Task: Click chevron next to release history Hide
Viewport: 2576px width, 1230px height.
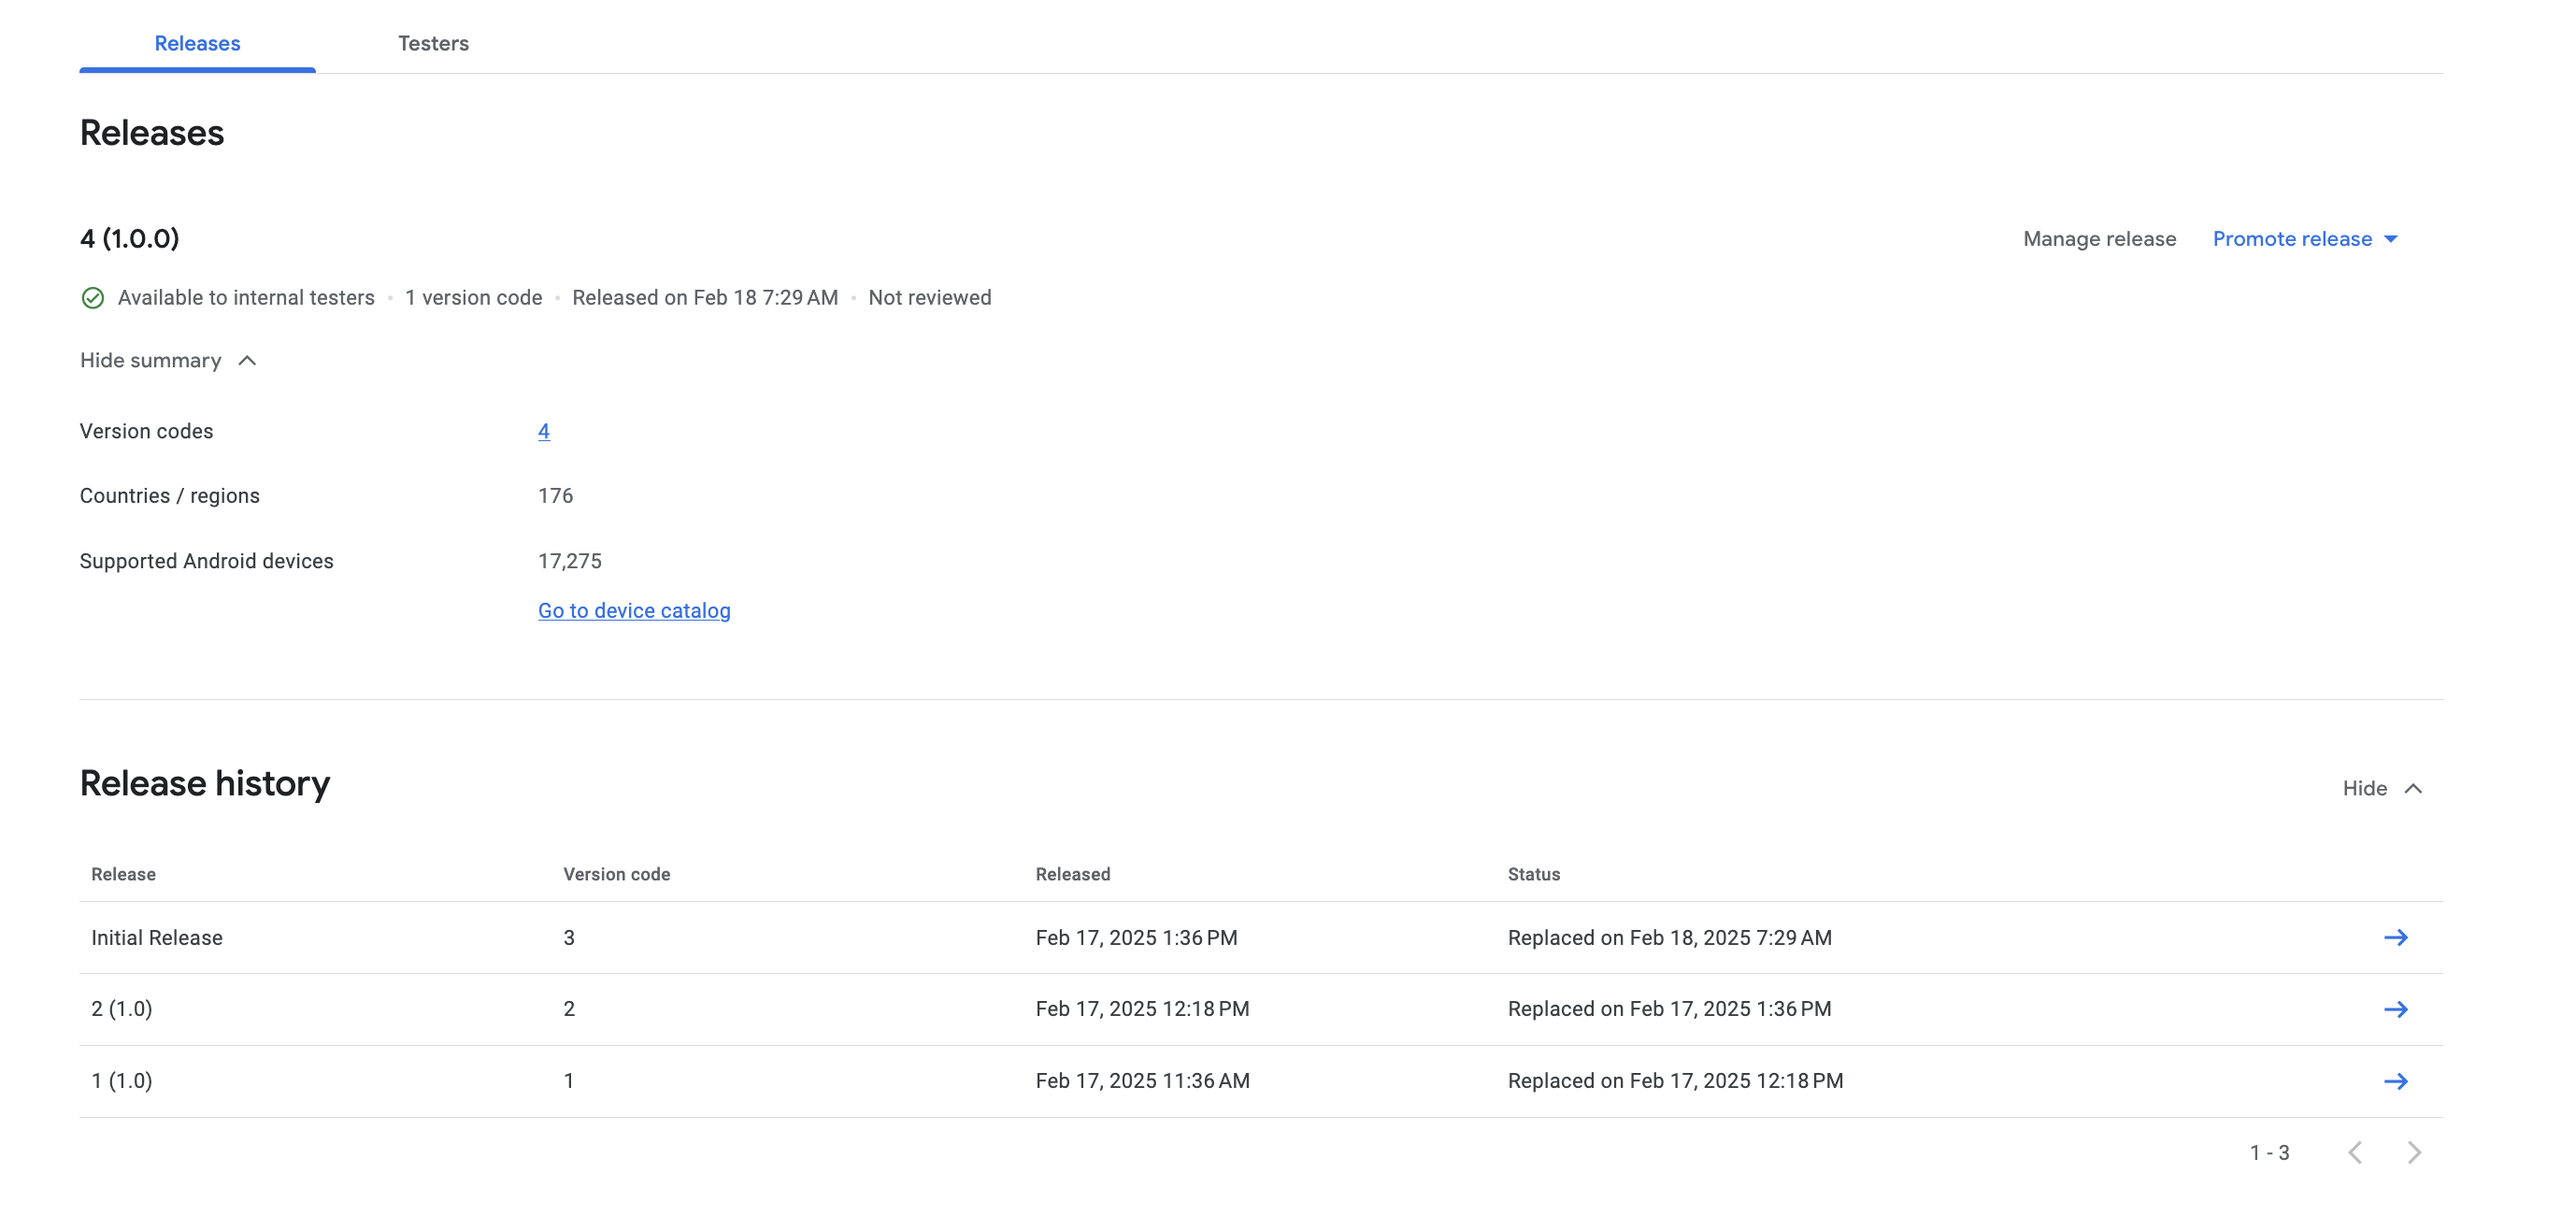Action: 2413,788
